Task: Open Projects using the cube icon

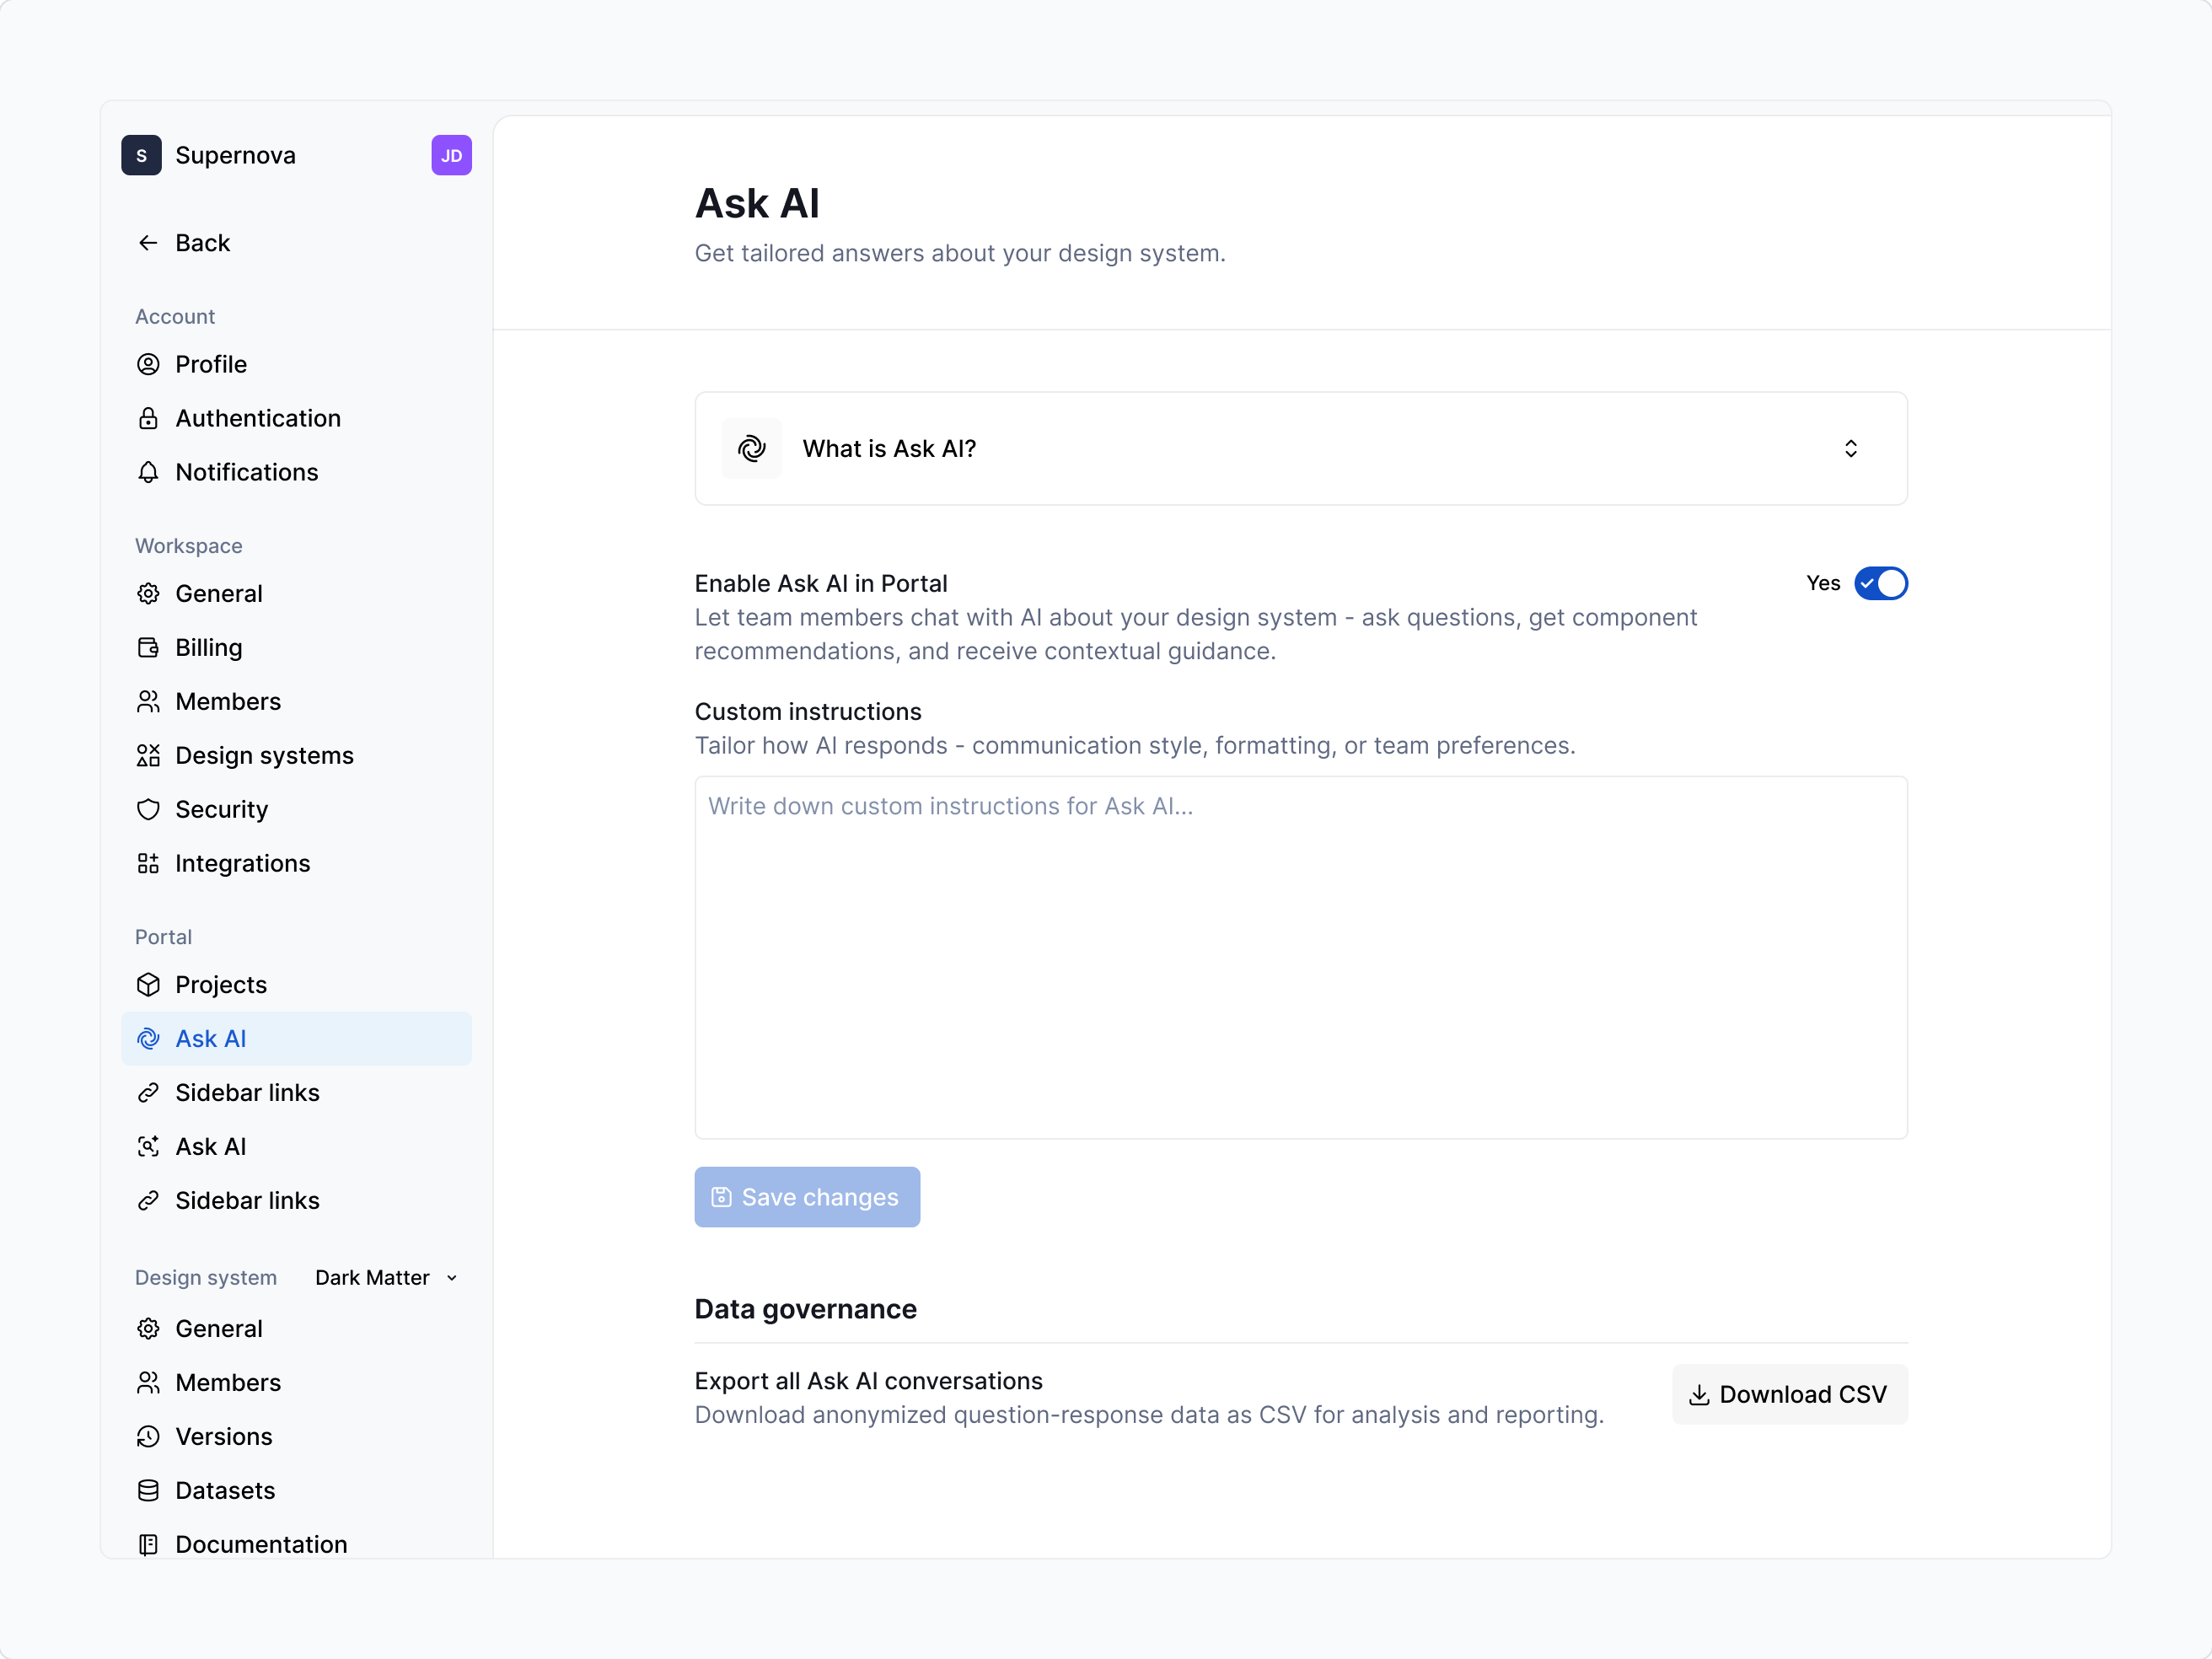Action: 148,985
